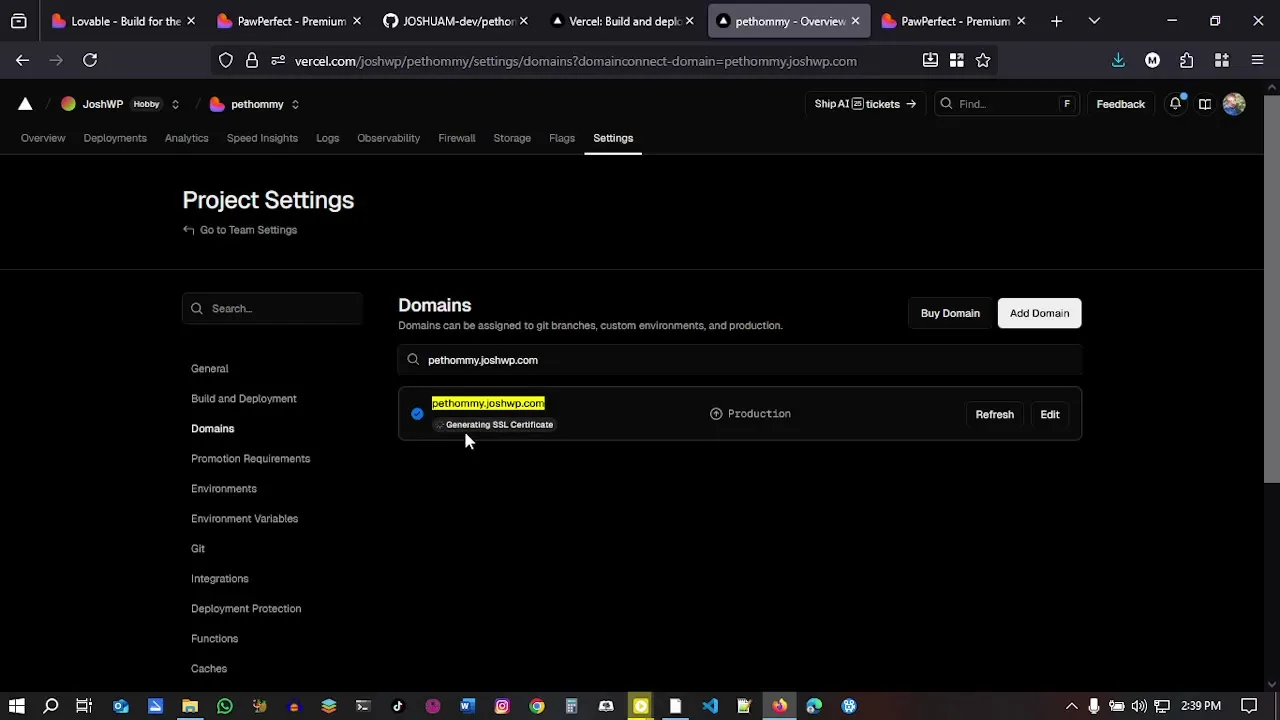Close the Vercel: Build and deploy tab
The image size is (1280, 720).
[x=689, y=21]
